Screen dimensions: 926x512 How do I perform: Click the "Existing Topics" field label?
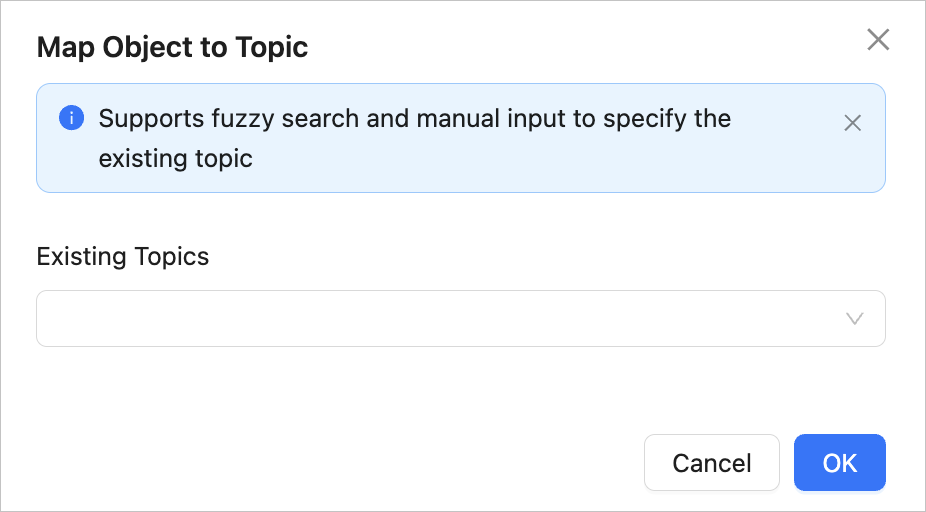coord(123,256)
